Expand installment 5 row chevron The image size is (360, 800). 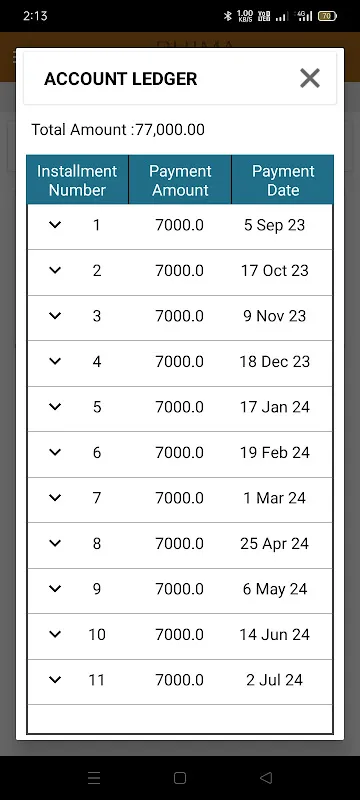click(x=55, y=406)
